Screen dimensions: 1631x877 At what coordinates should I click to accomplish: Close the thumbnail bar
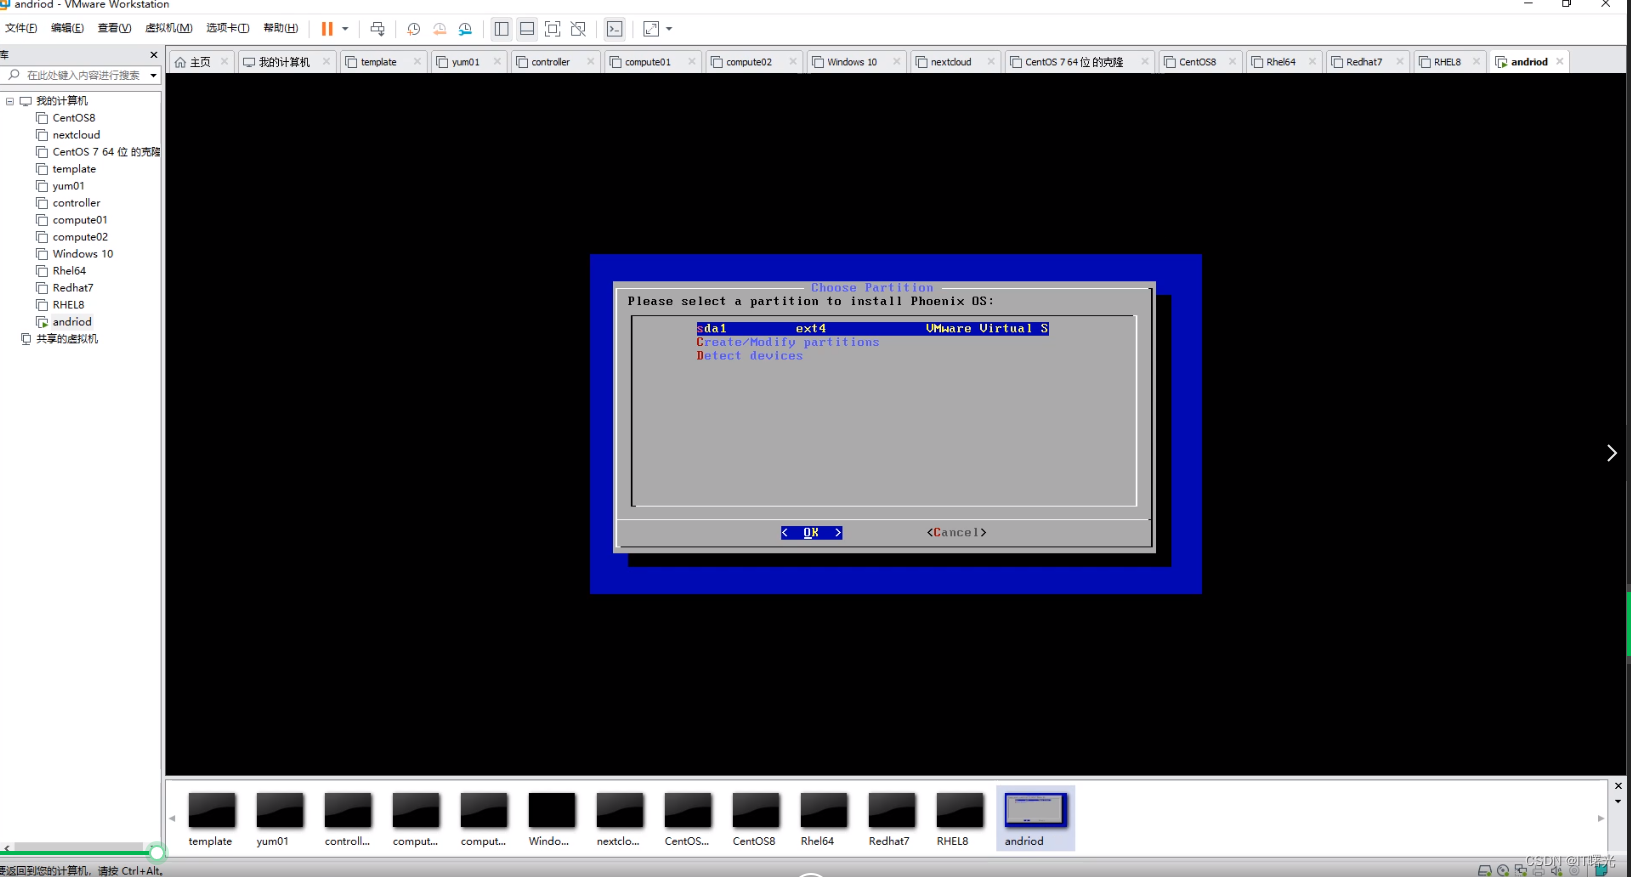click(x=1618, y=786)
